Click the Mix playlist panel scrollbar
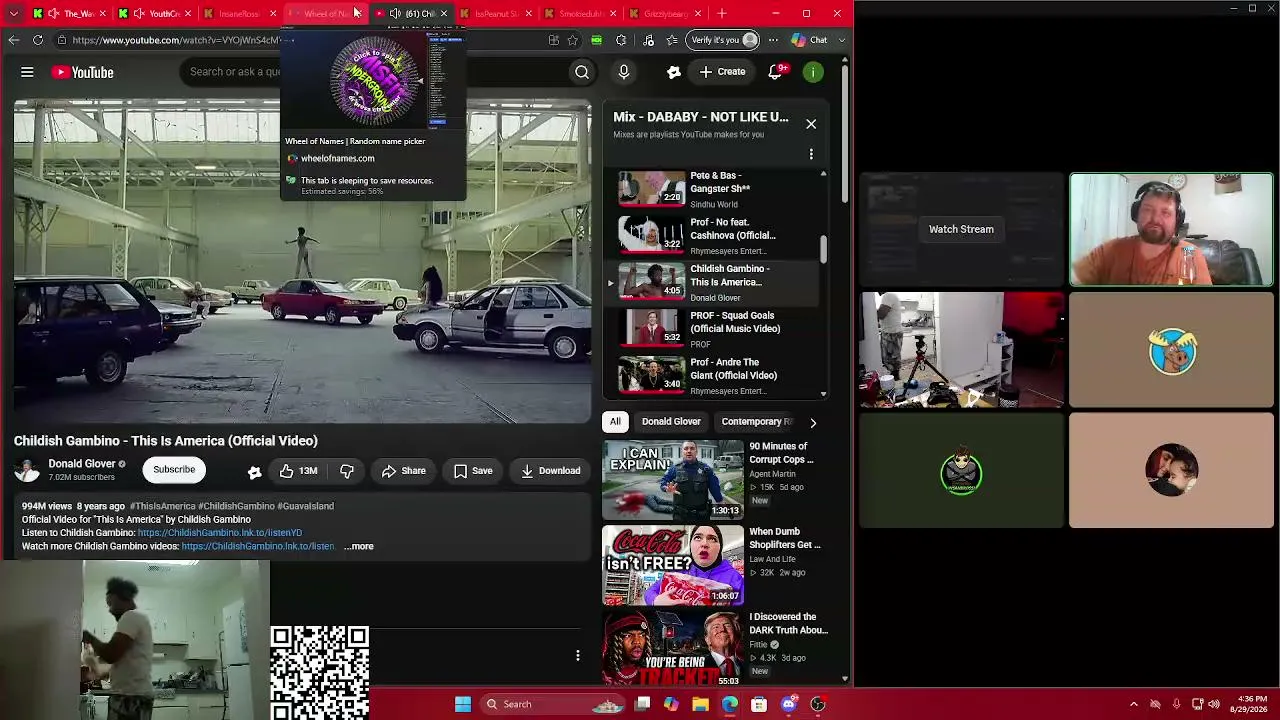 (x=823, y=249)
